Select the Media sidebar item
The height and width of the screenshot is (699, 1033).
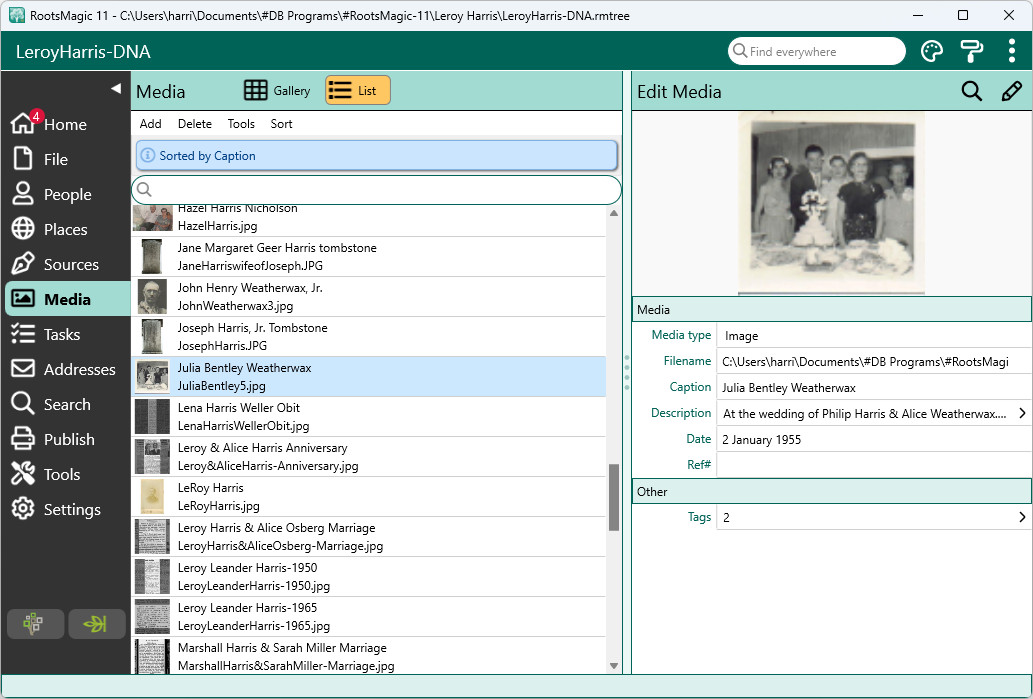click(x=66, y=298)
